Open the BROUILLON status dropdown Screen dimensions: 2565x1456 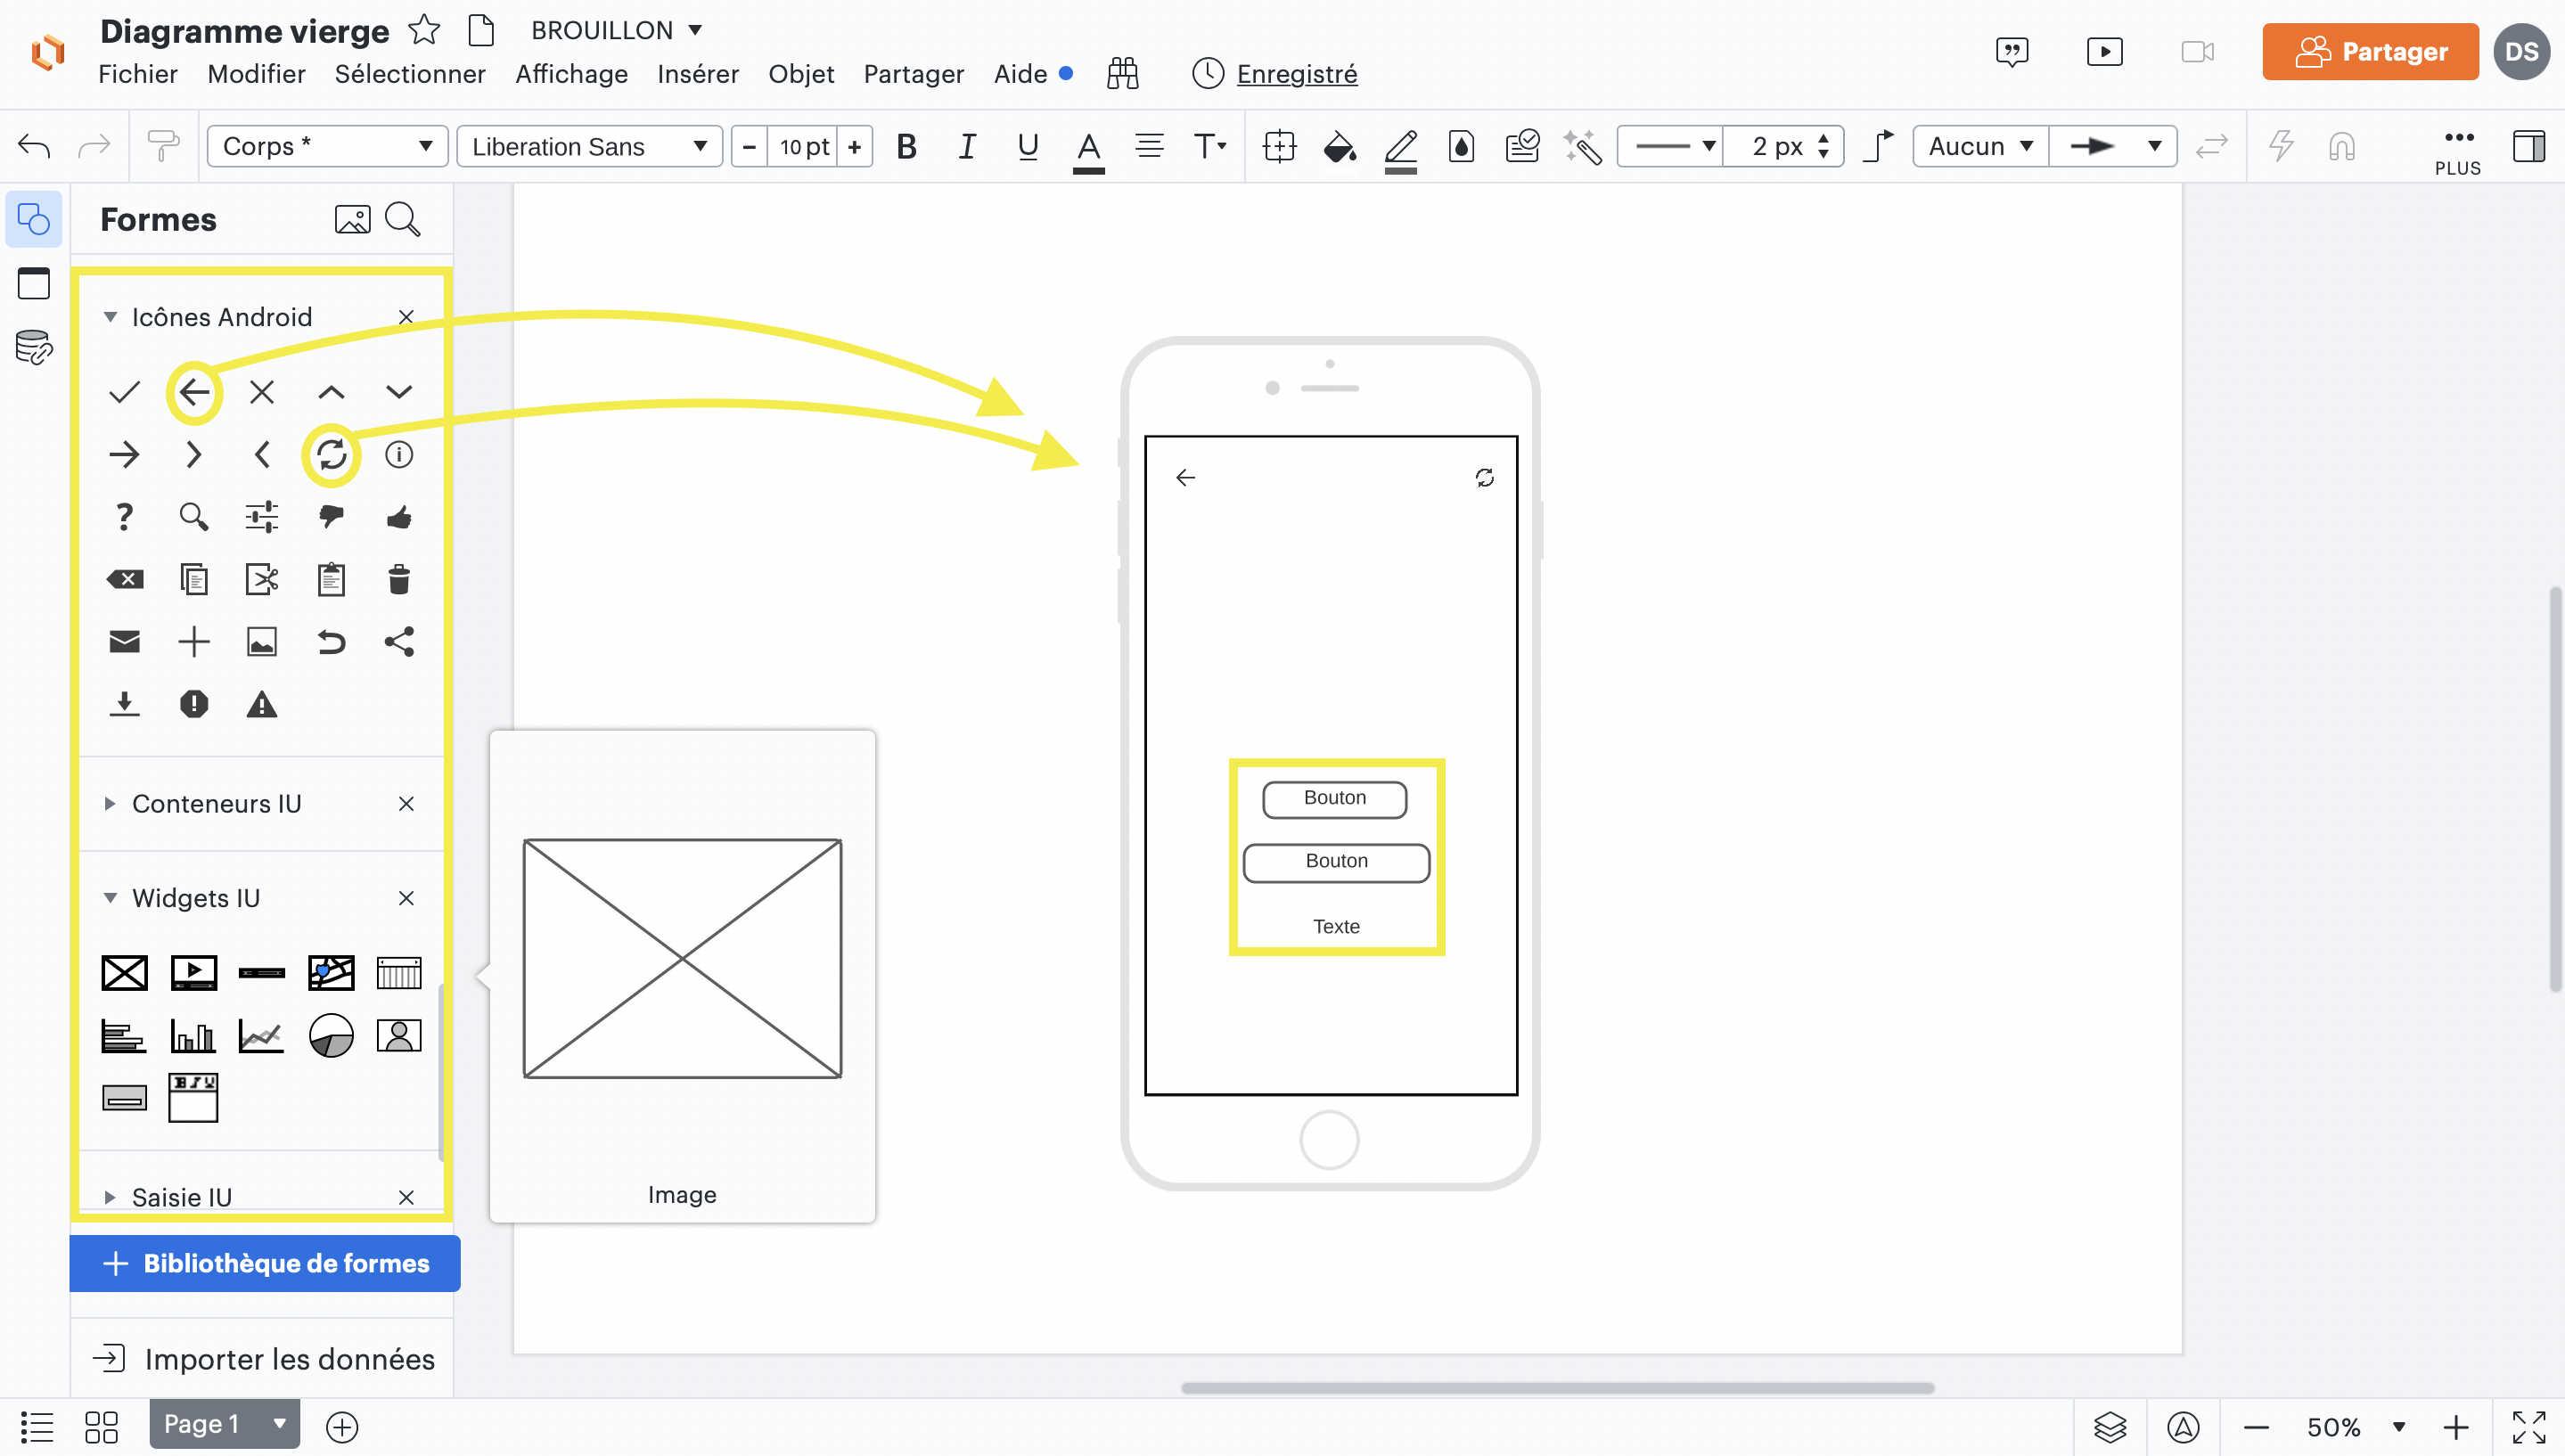click(617, 30)
